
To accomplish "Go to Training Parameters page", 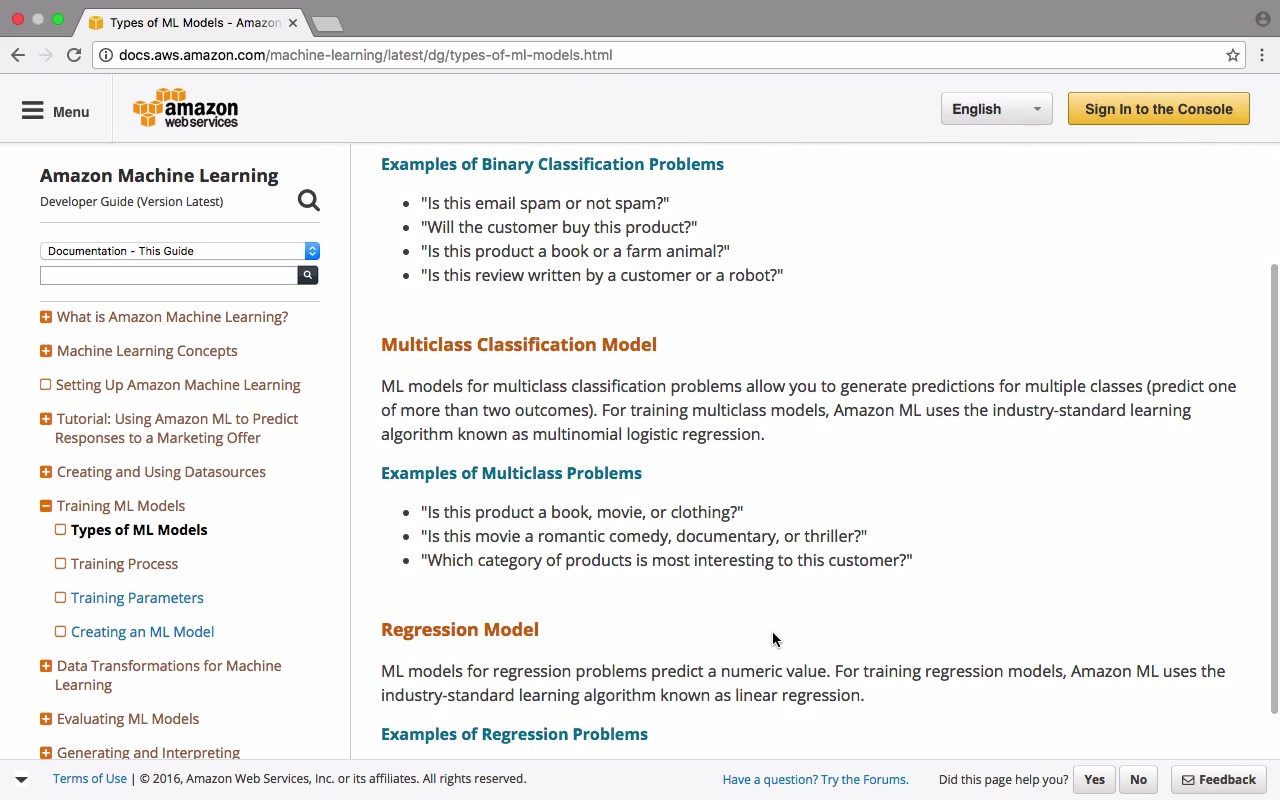I will 137,598.
